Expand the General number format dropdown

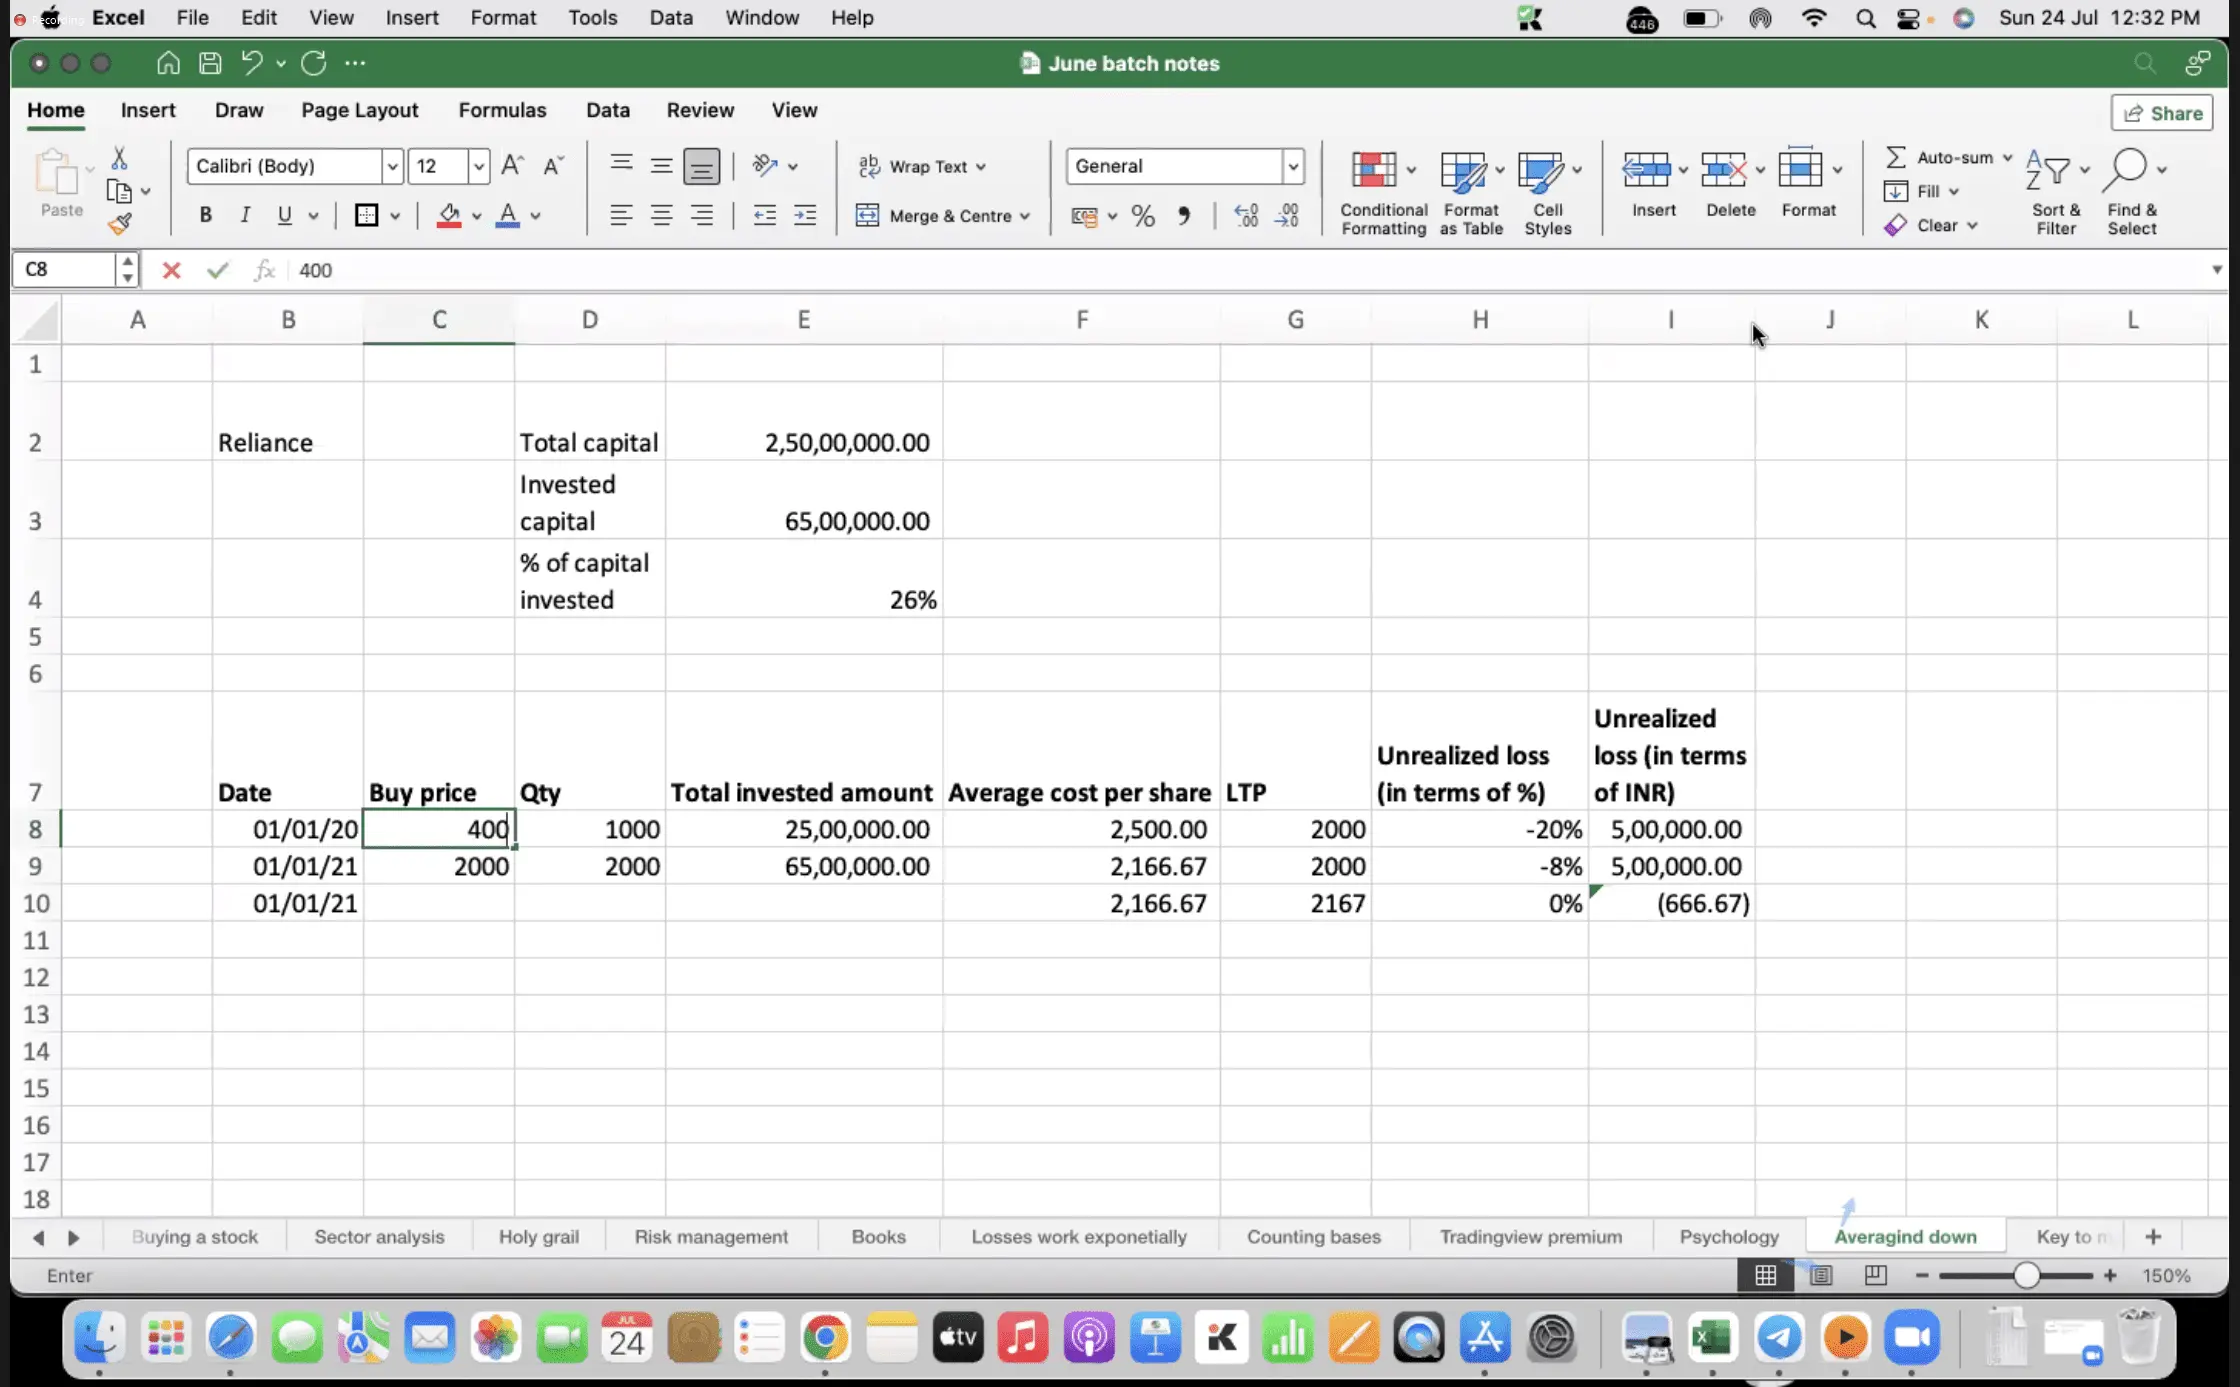coord(1293,166)
